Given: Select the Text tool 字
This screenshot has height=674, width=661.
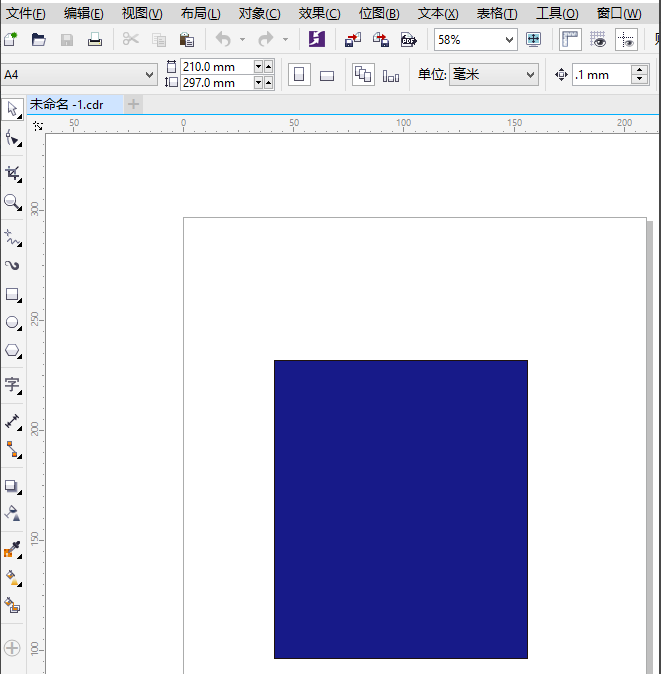Looking at the screenshot, I should [x=13, y=385].
